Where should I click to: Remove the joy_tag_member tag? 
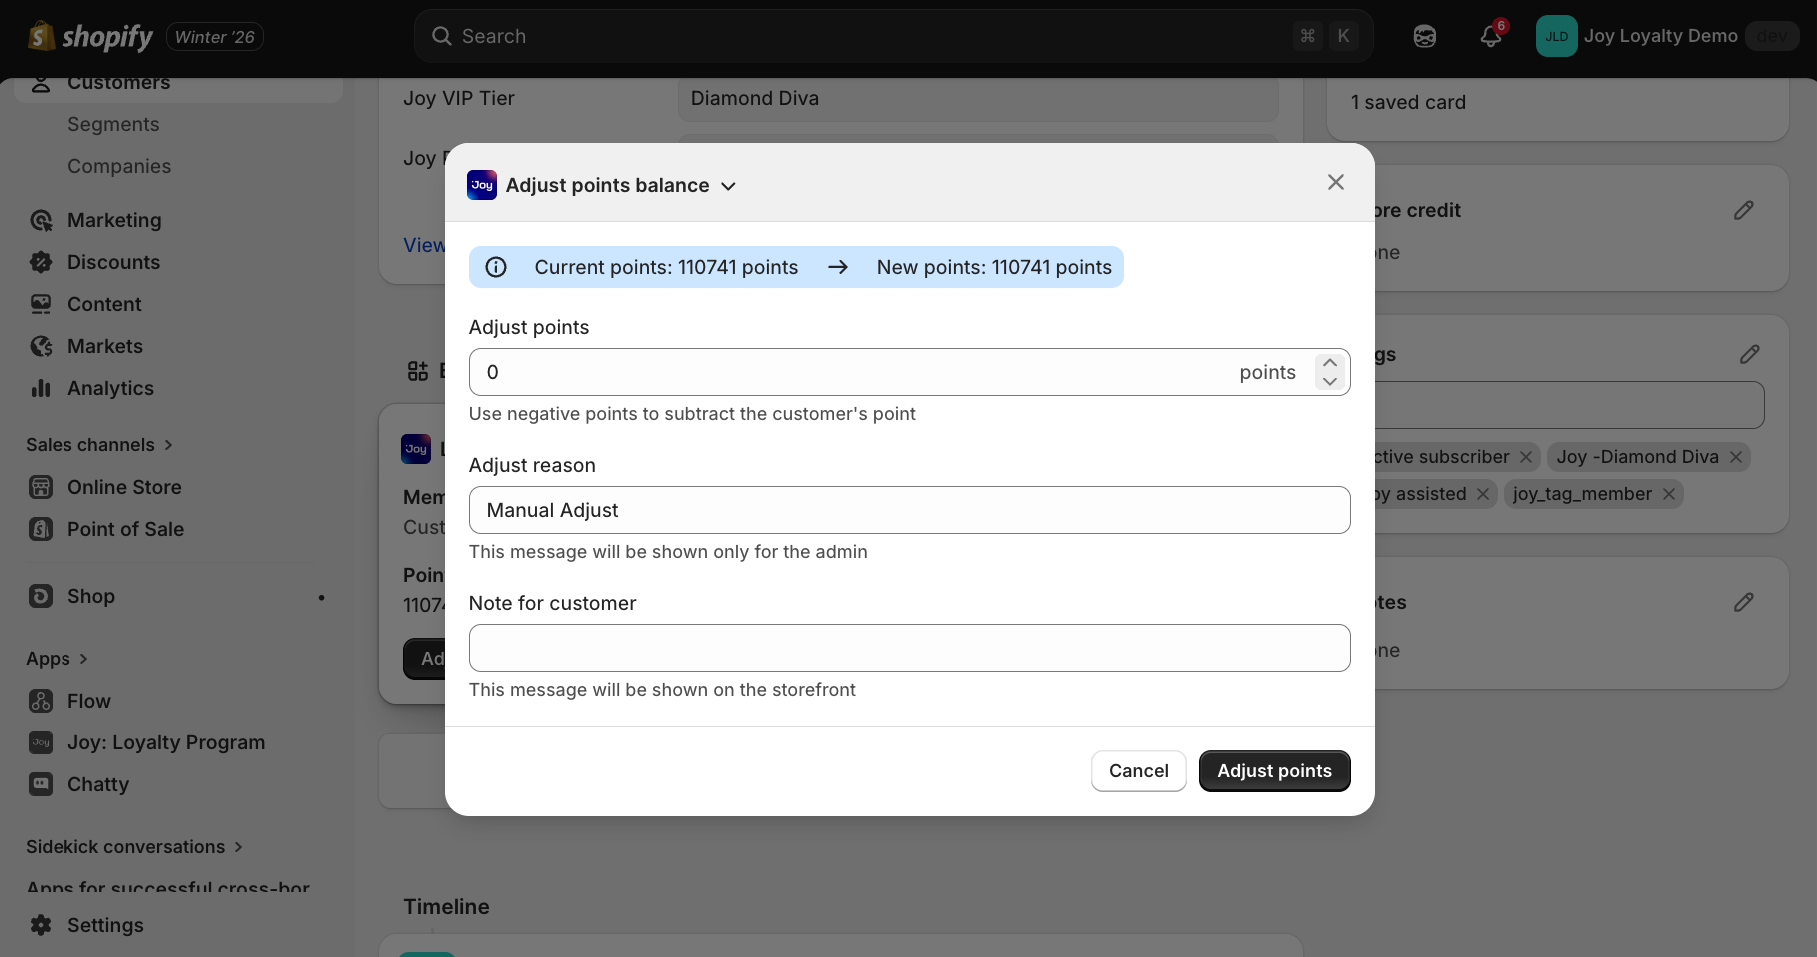pyautogui.click(x=1669, y=494)
